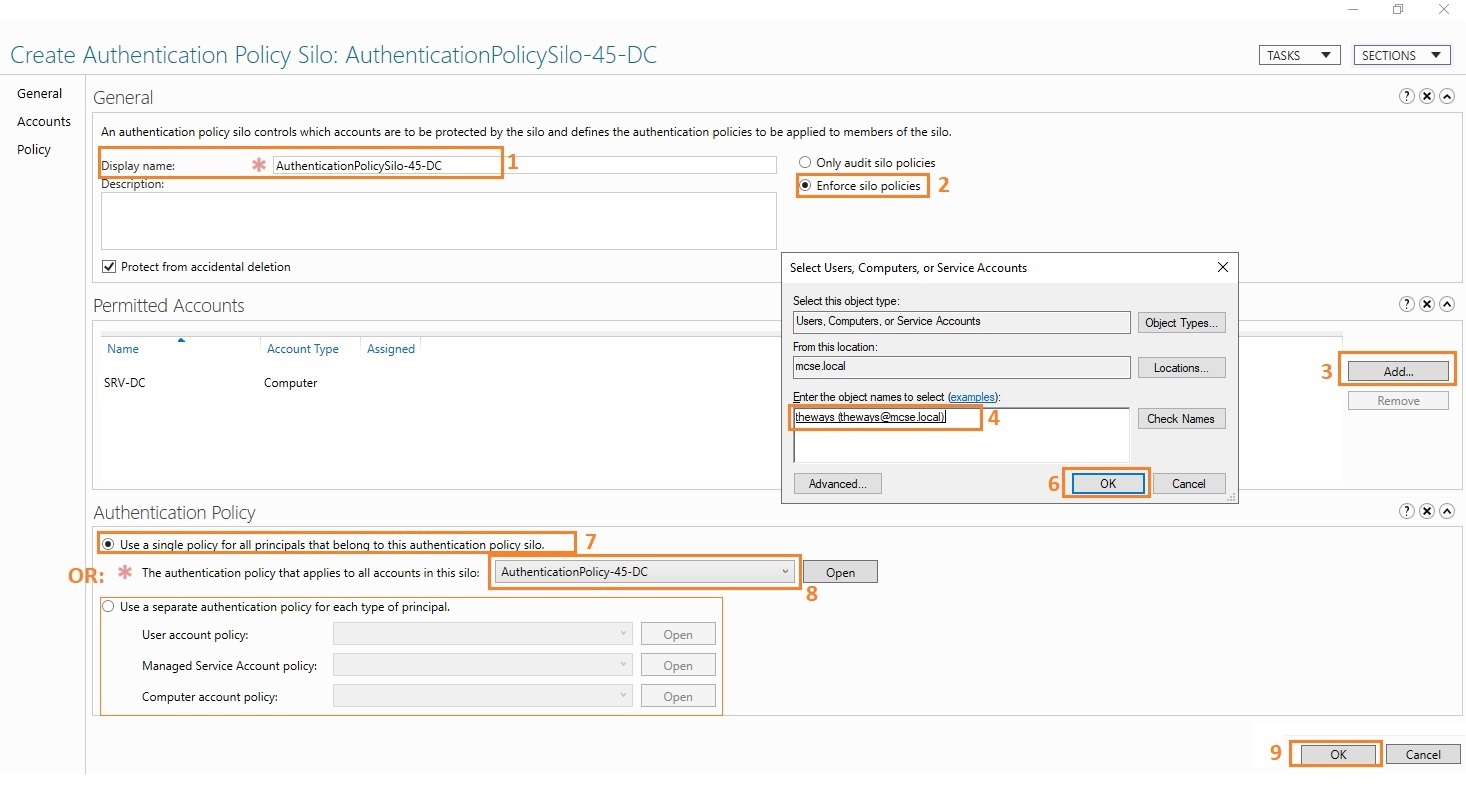Open help for the General section
This screenshot has width=1466, height=810.
click(x=1407, y=95)
